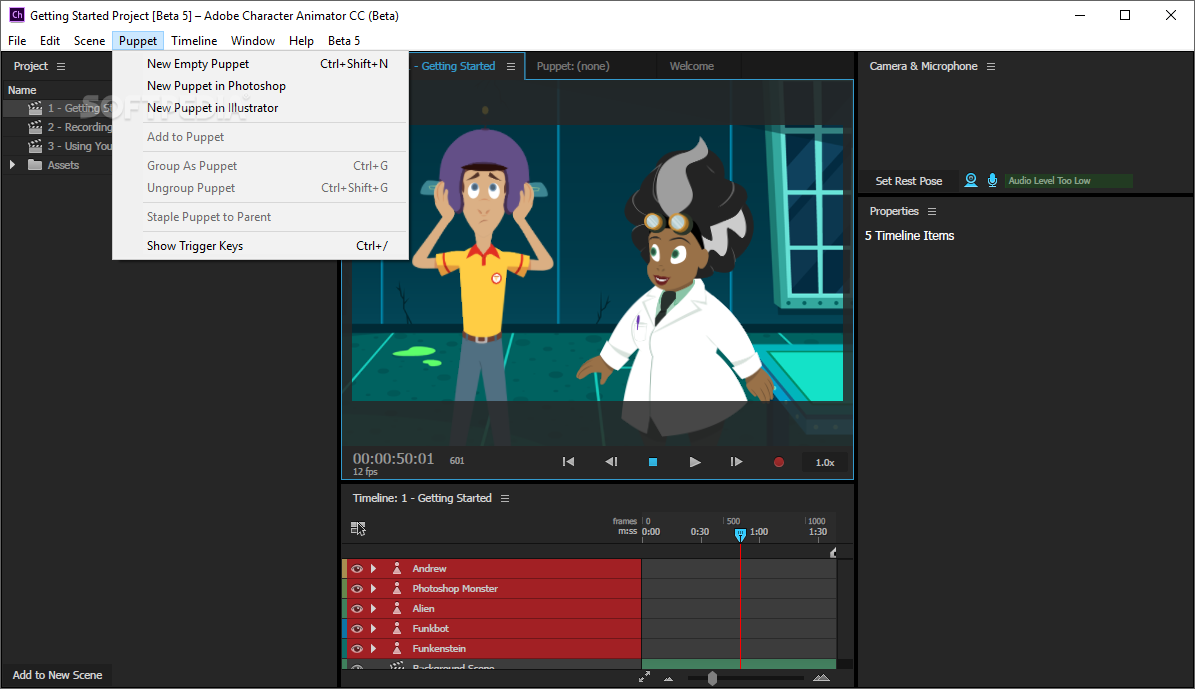Image resolution: width=1195 pixels, height=689 pixels.
Task: Go to the scene start
Action: click(x=568, y=462)
